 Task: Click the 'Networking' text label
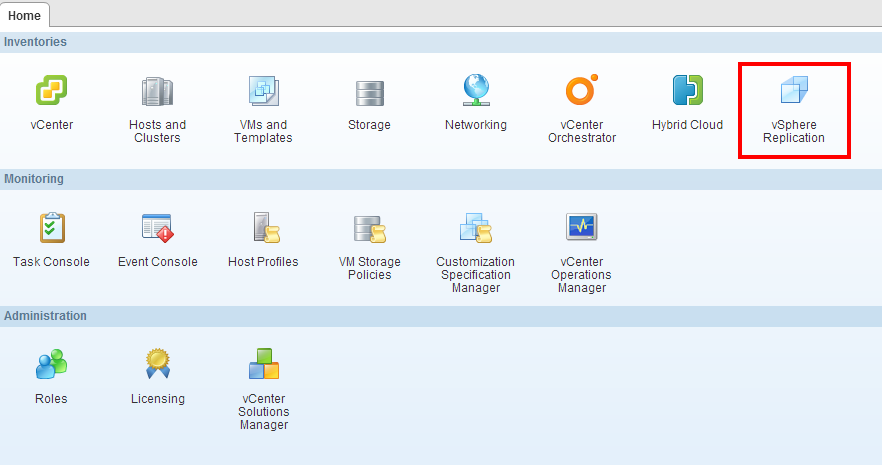pyautogui.click(x=476, y=125)
